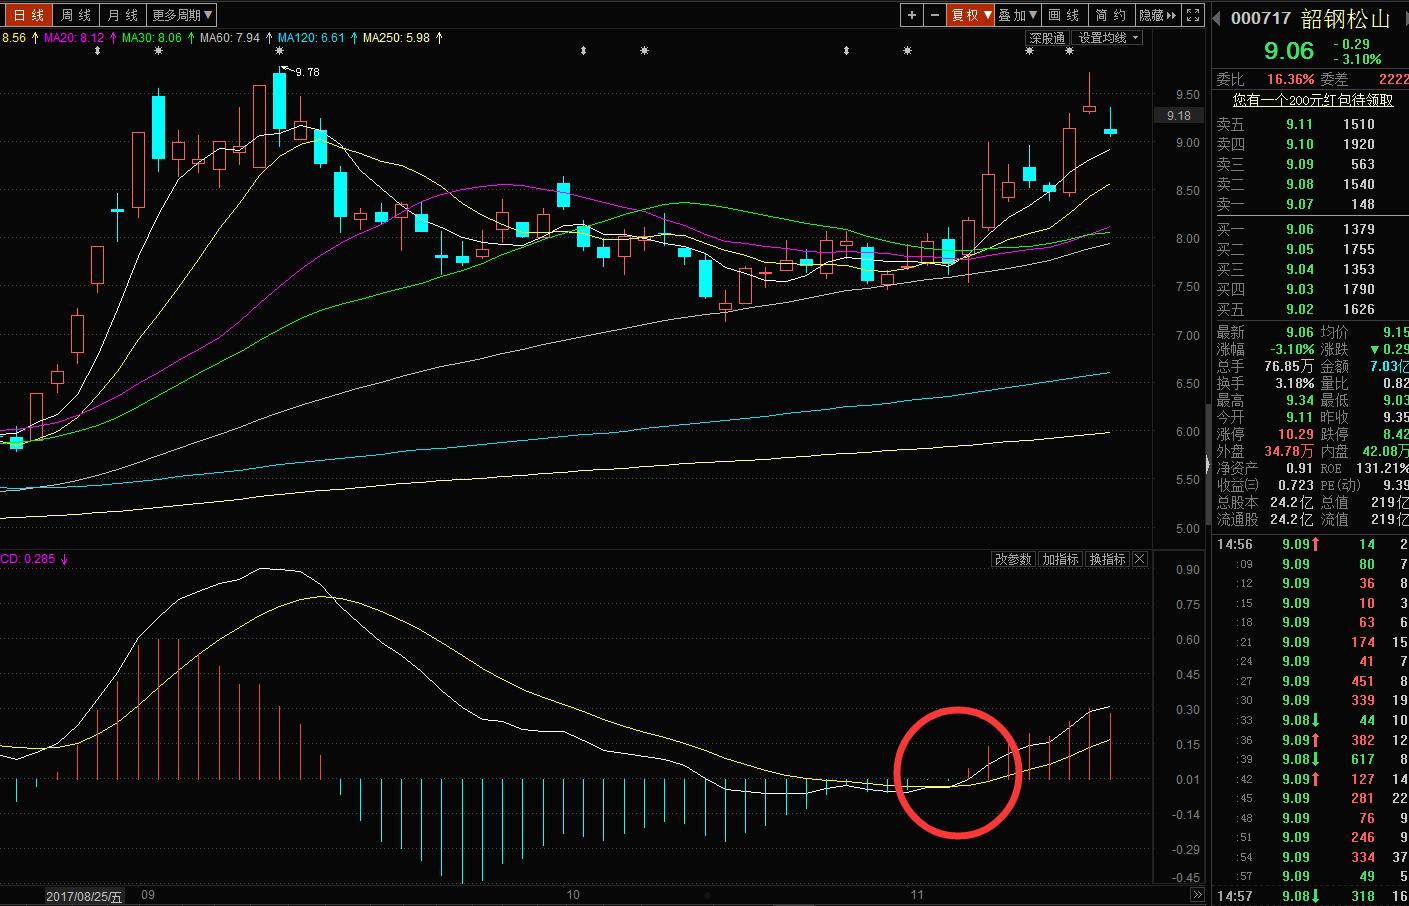Image resolution: width=1409 pixels, height=906 pixels.
Task: Click 涨停 limit-up price 10.29
Action: tap(1295, 434)
